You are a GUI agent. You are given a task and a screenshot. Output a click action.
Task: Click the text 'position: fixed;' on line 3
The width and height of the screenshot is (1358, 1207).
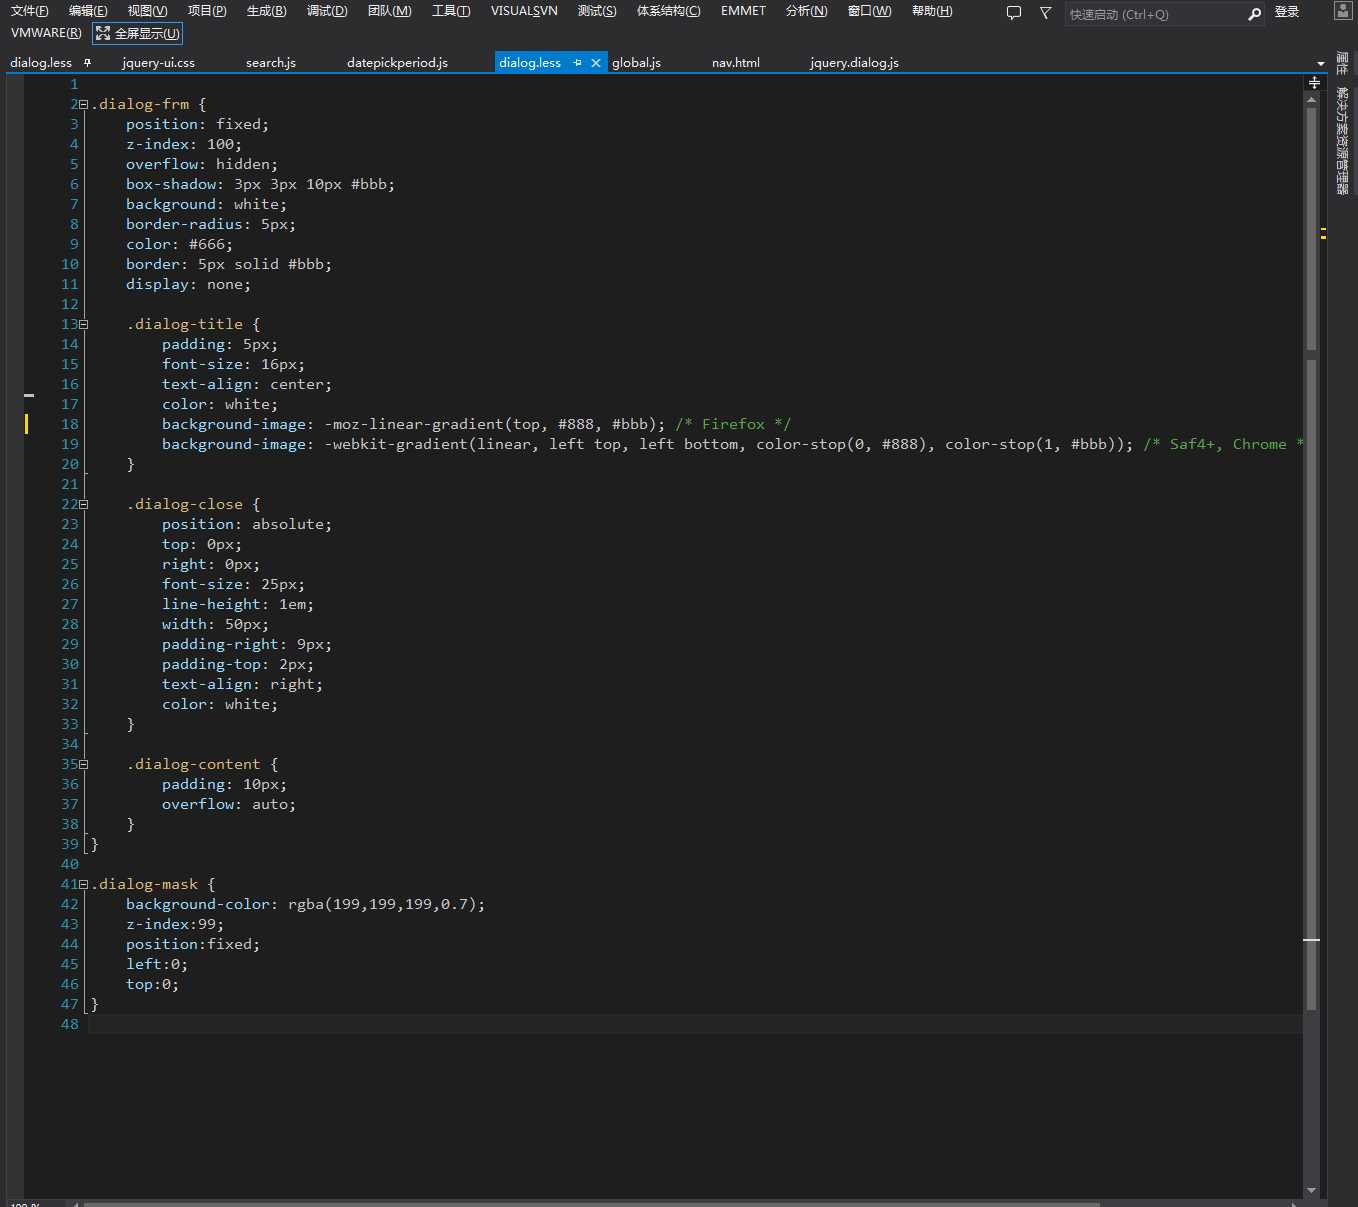tap(197, 124)
